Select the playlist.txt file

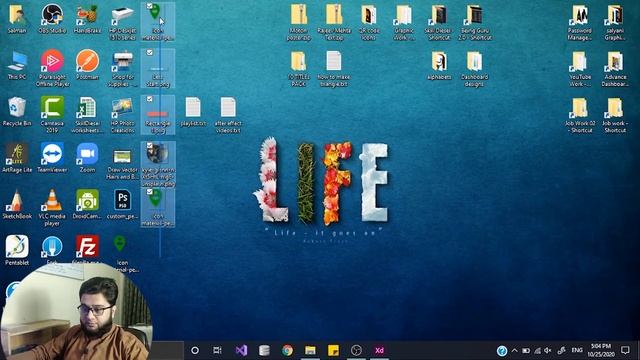[193, 112]
